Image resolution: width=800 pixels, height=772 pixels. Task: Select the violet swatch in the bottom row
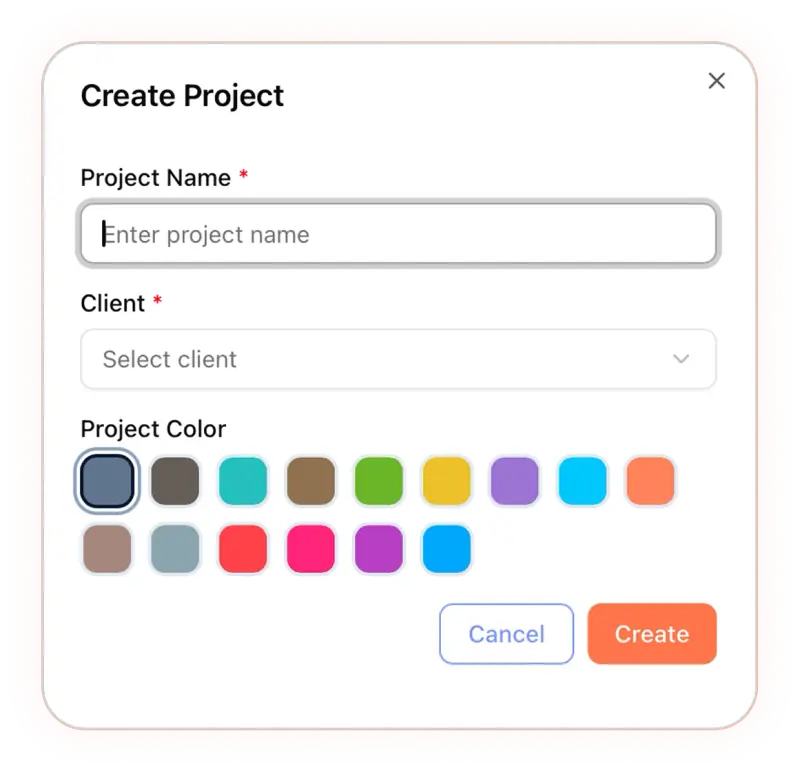[379, 549]
